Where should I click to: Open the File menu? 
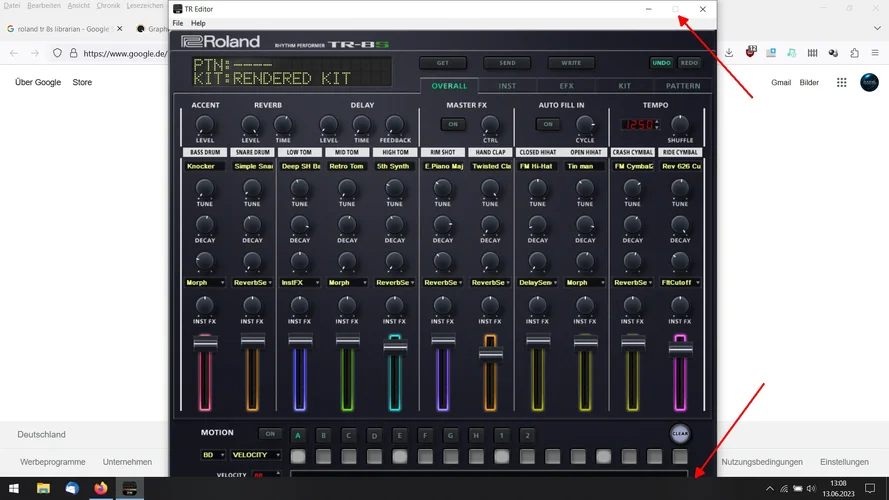pyautogui.click(x=178, y=23)
